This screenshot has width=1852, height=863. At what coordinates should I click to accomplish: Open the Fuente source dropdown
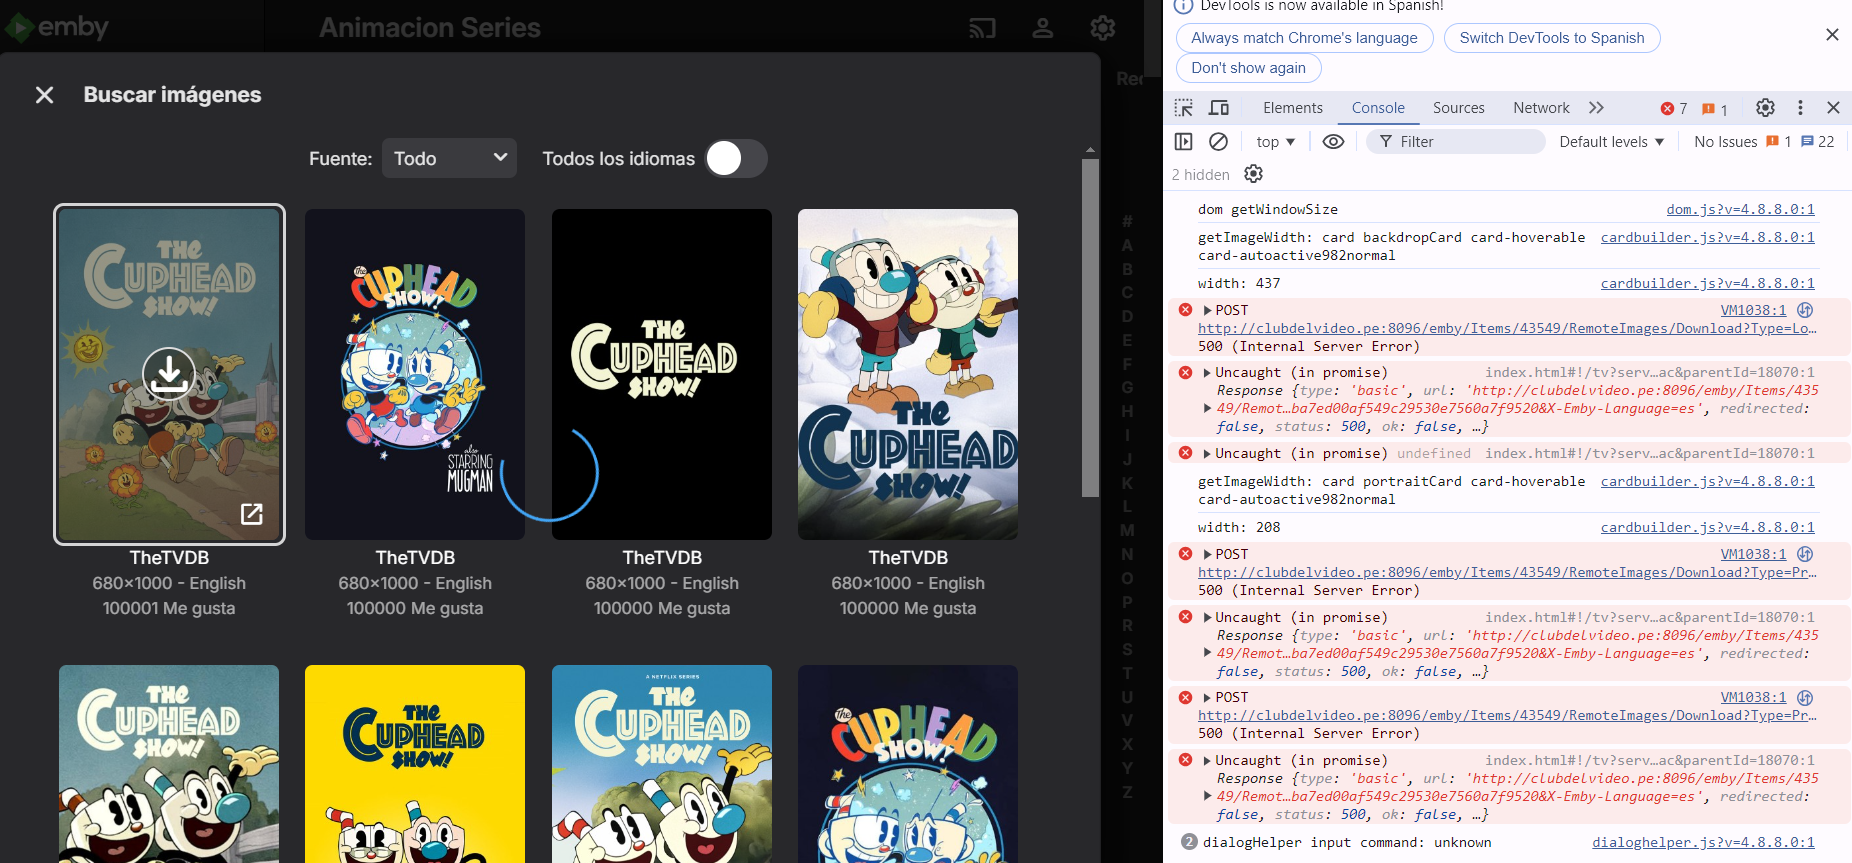point(449,158)
